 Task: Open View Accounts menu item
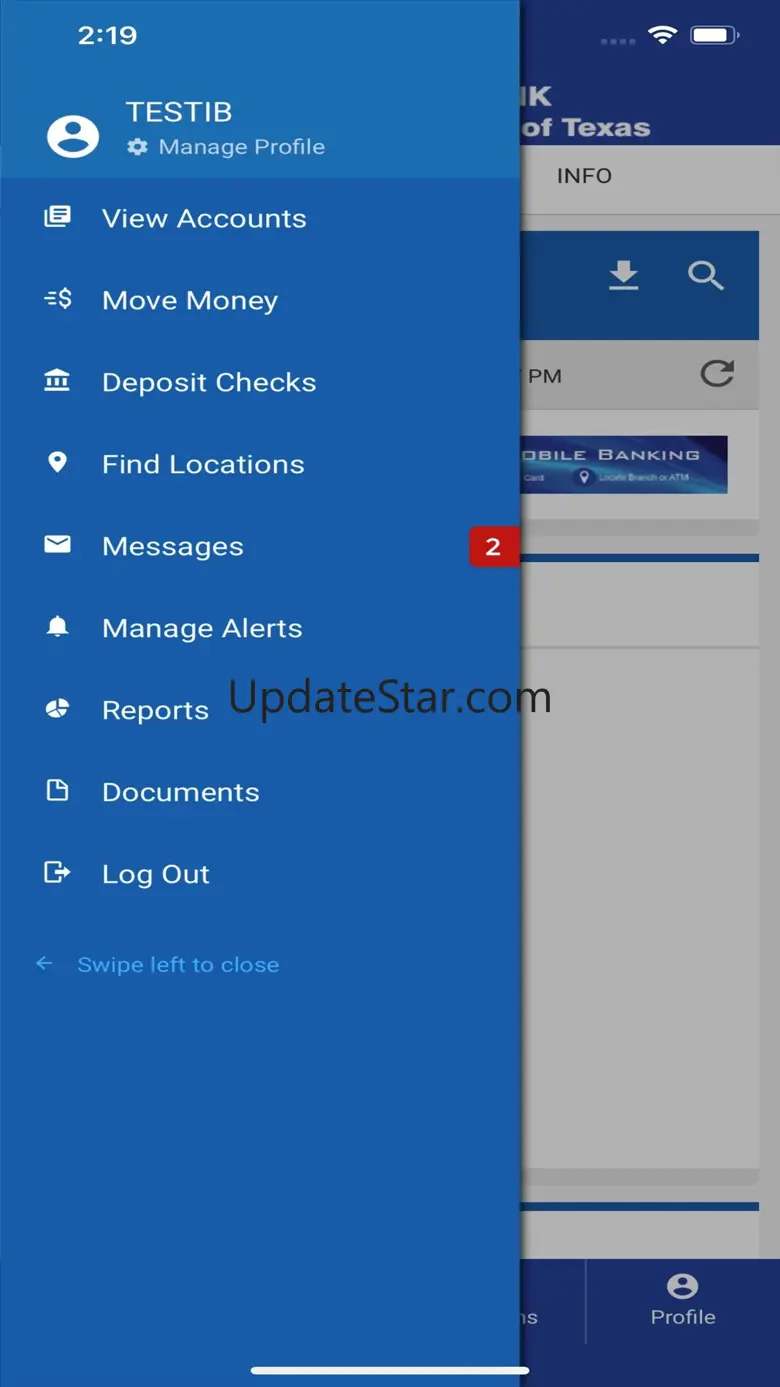point(204,218)
